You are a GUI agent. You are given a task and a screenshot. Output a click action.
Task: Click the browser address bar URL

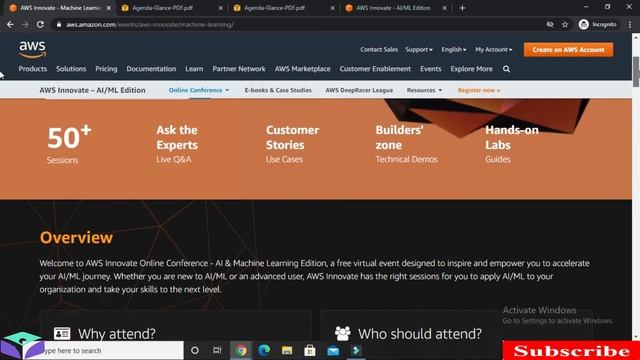[150, 24]
